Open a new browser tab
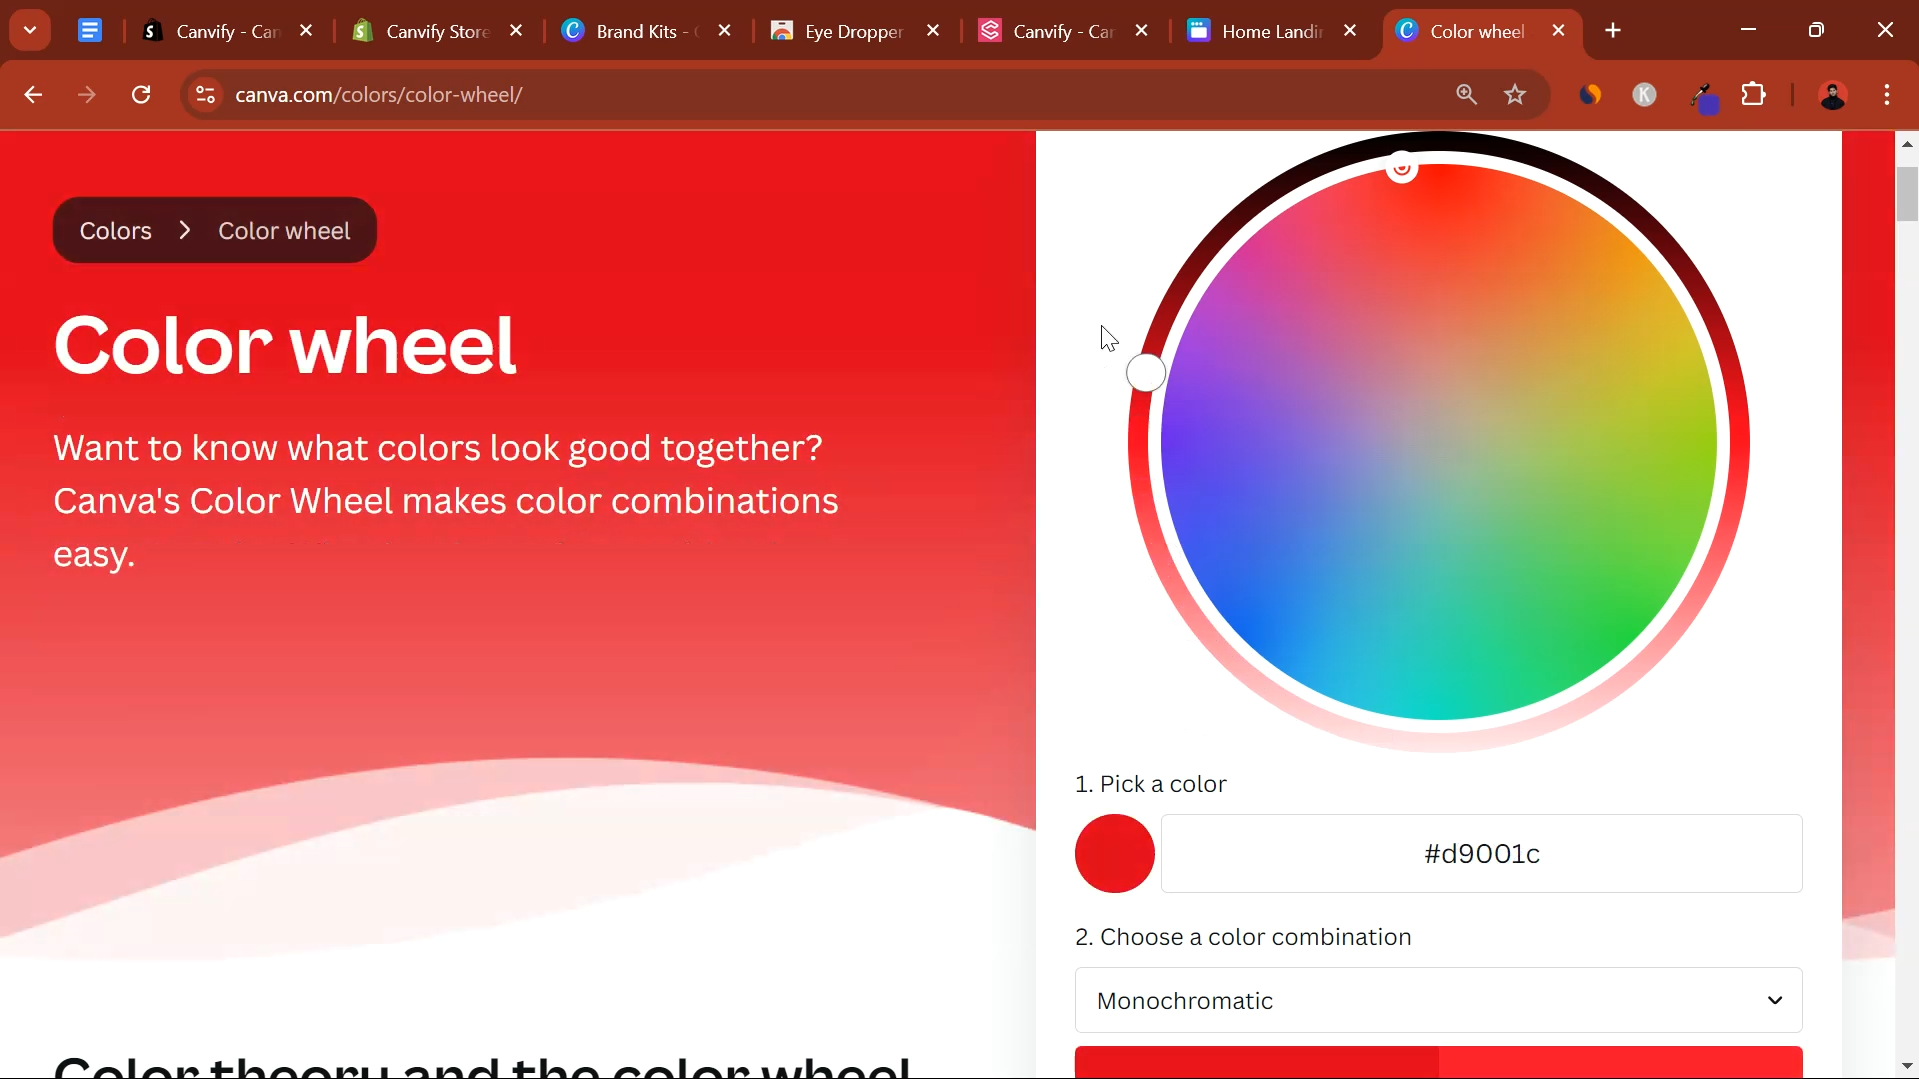 (1613, 31)
